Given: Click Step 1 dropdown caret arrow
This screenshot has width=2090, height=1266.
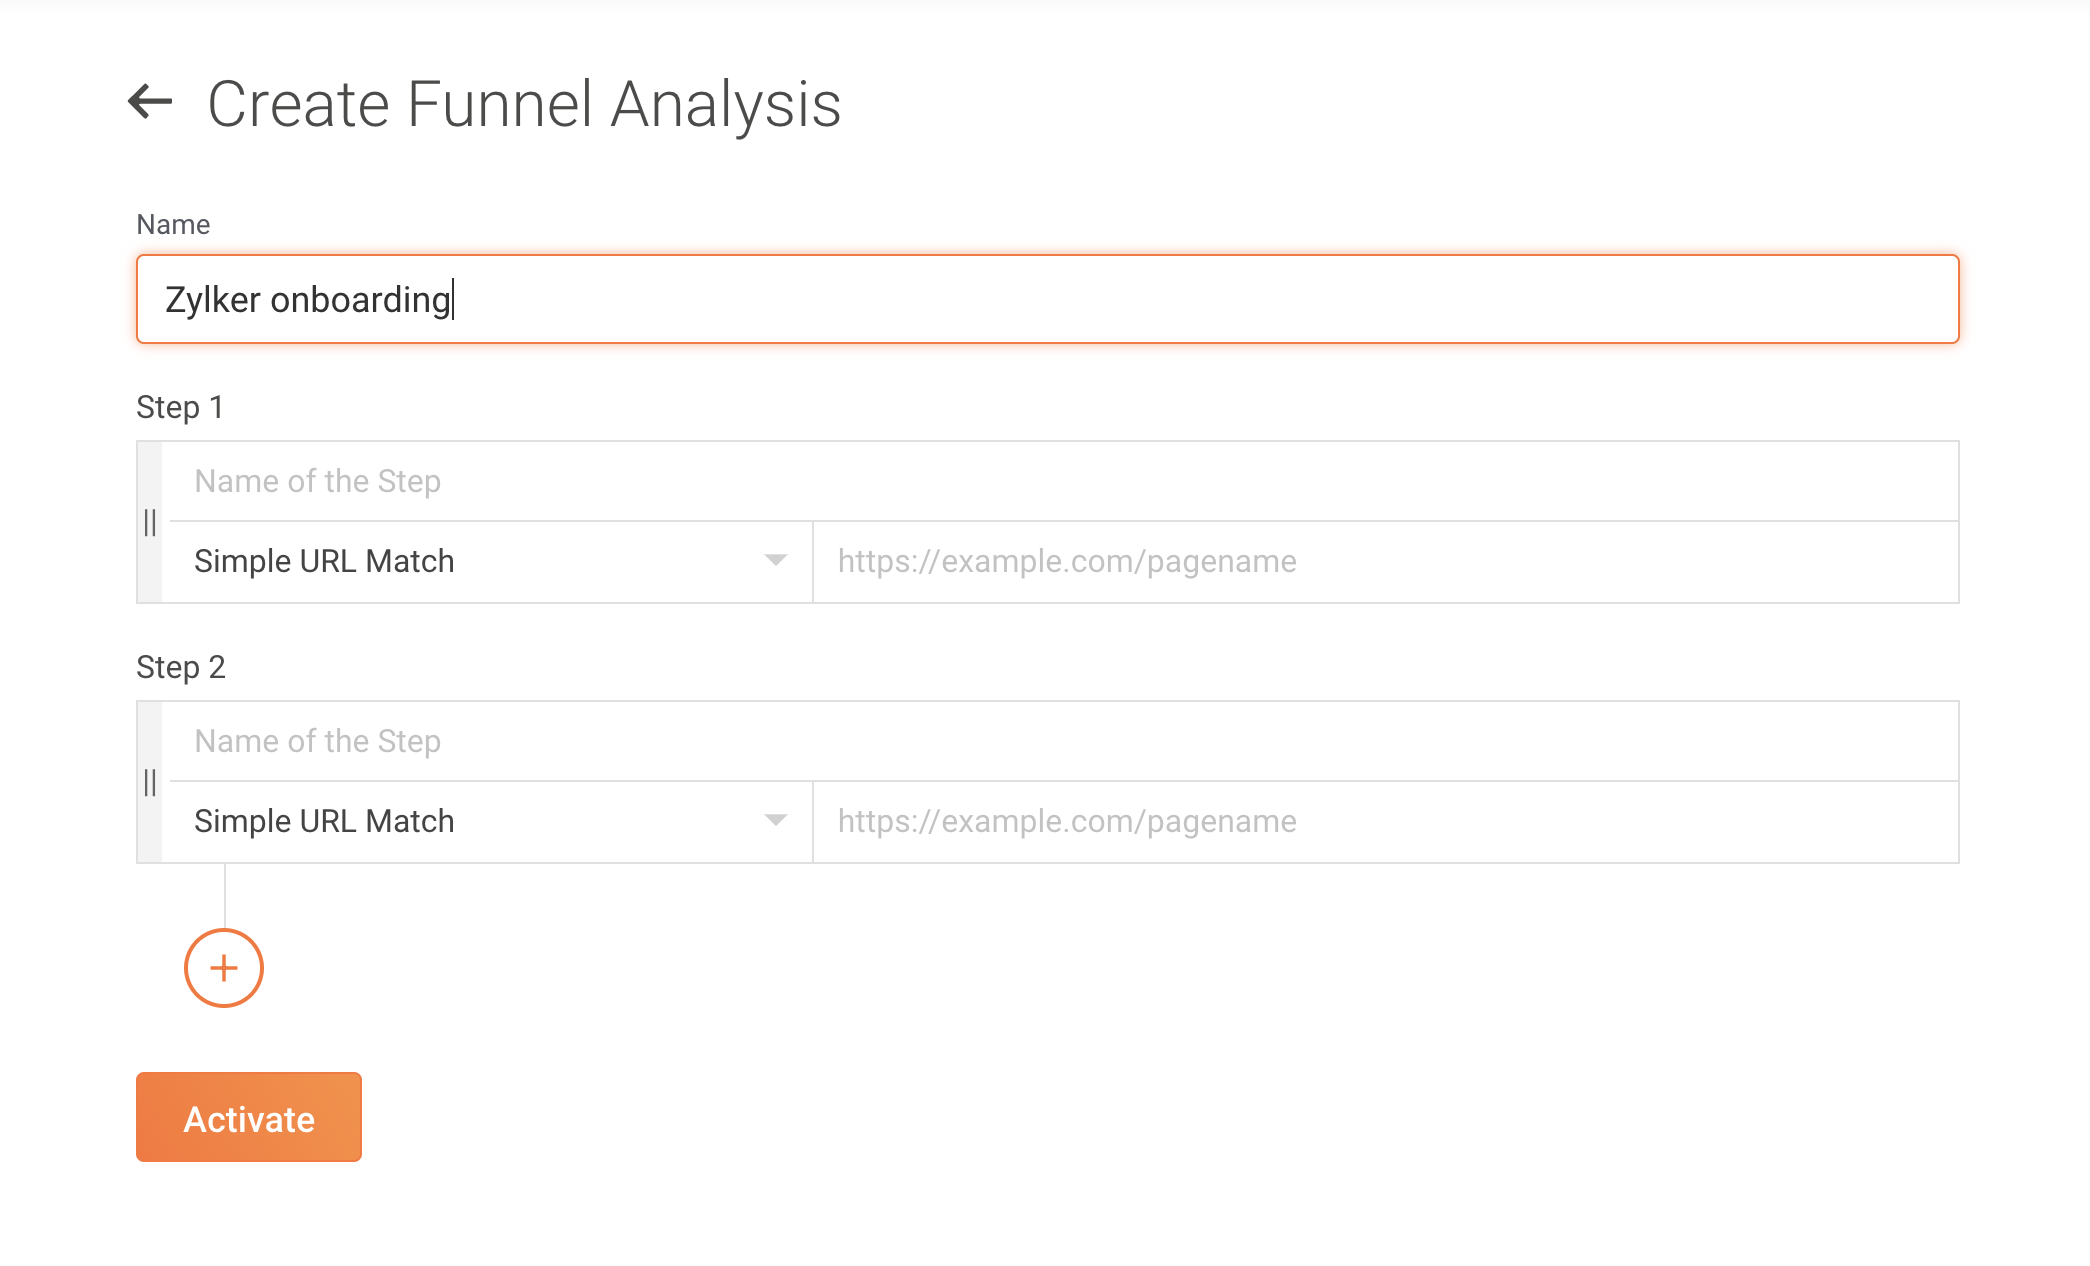Looking at the screenshot, I should point(775,561).
